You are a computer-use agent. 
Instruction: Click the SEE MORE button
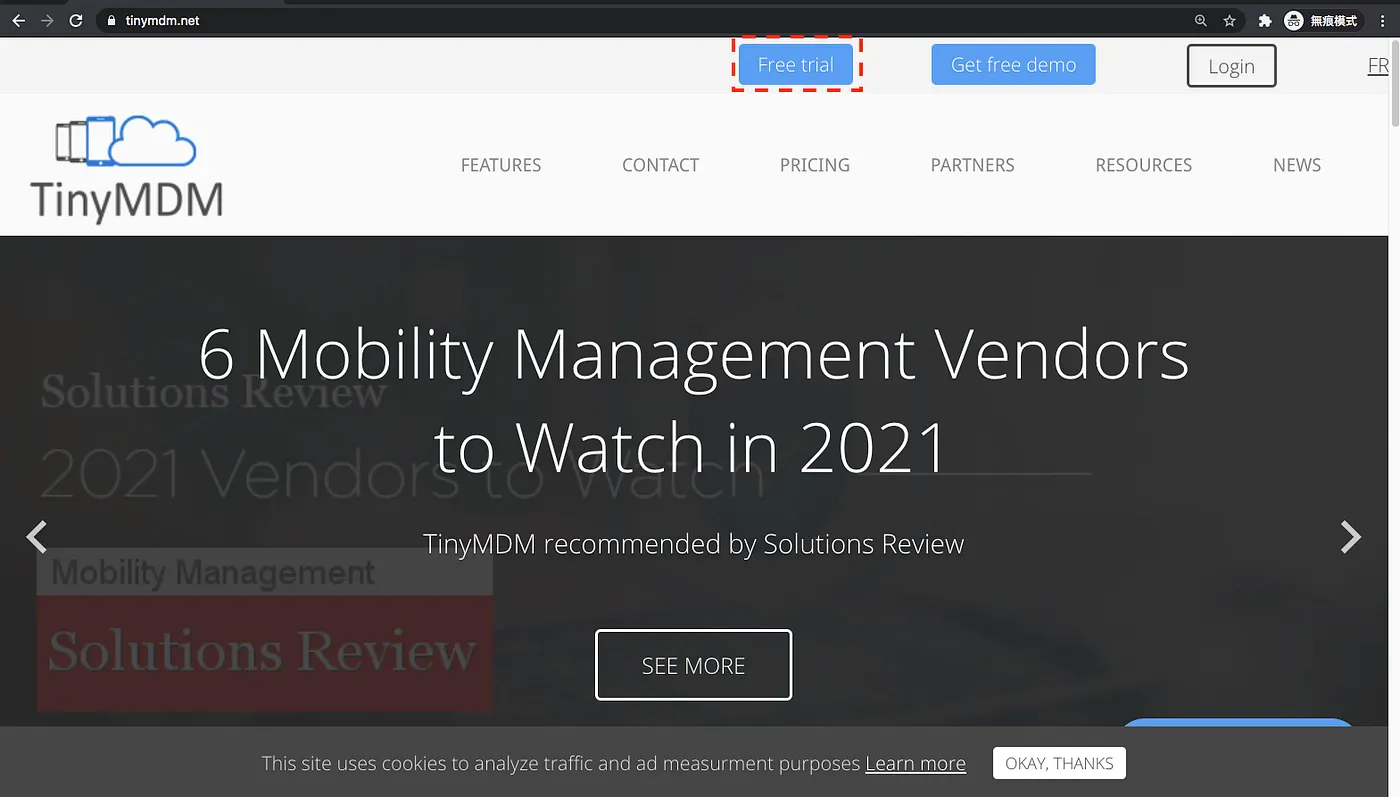(693, 665)
